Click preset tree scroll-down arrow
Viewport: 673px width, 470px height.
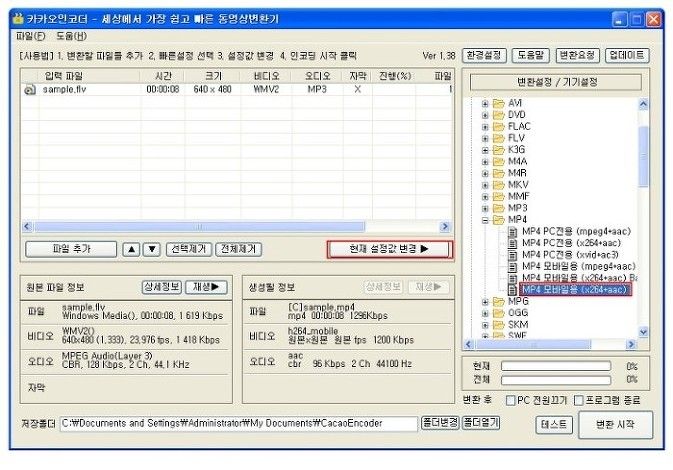point(643,331)
